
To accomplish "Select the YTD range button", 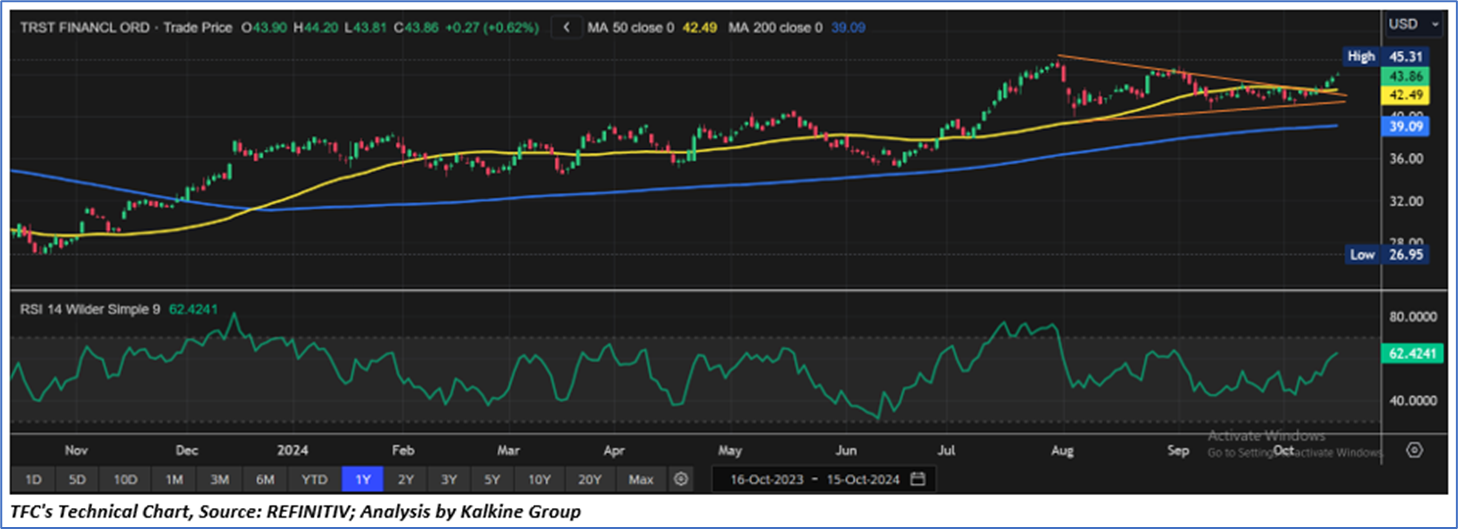I will (314, 479).
